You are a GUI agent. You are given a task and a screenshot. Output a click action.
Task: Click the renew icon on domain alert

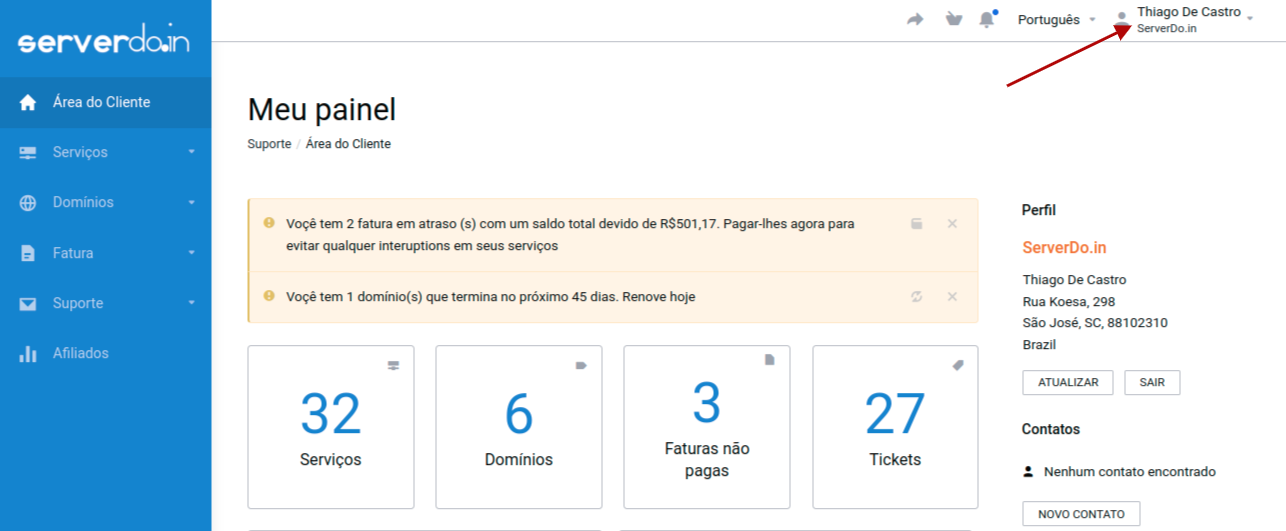[x=916, y=297]
